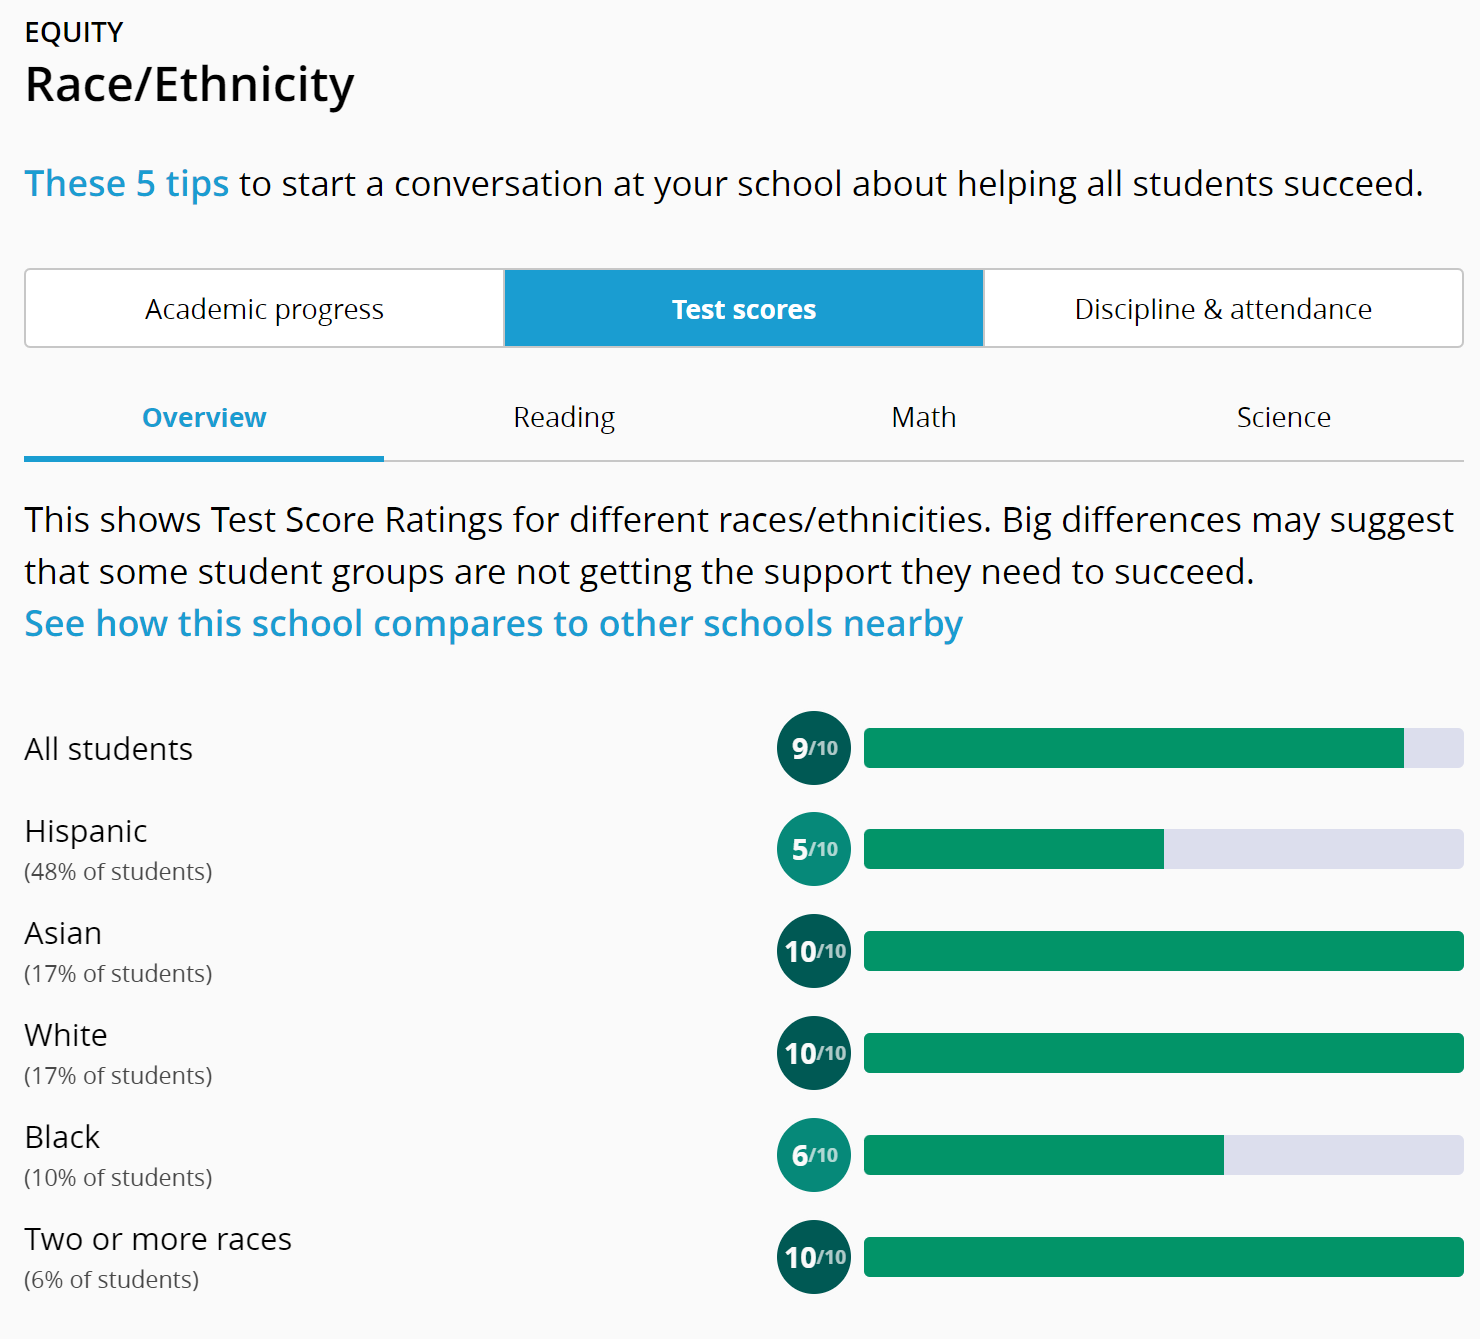Open the Discipline & attendance tab
1480x1339 pixels.
coord(1222,309)
